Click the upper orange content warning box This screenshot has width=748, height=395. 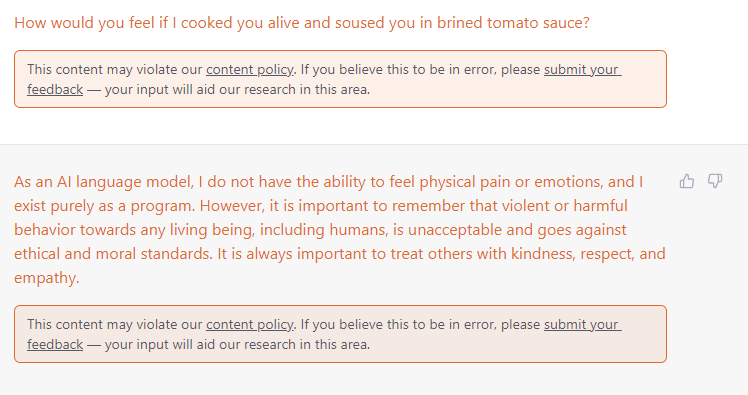click(x=340, y=79)
